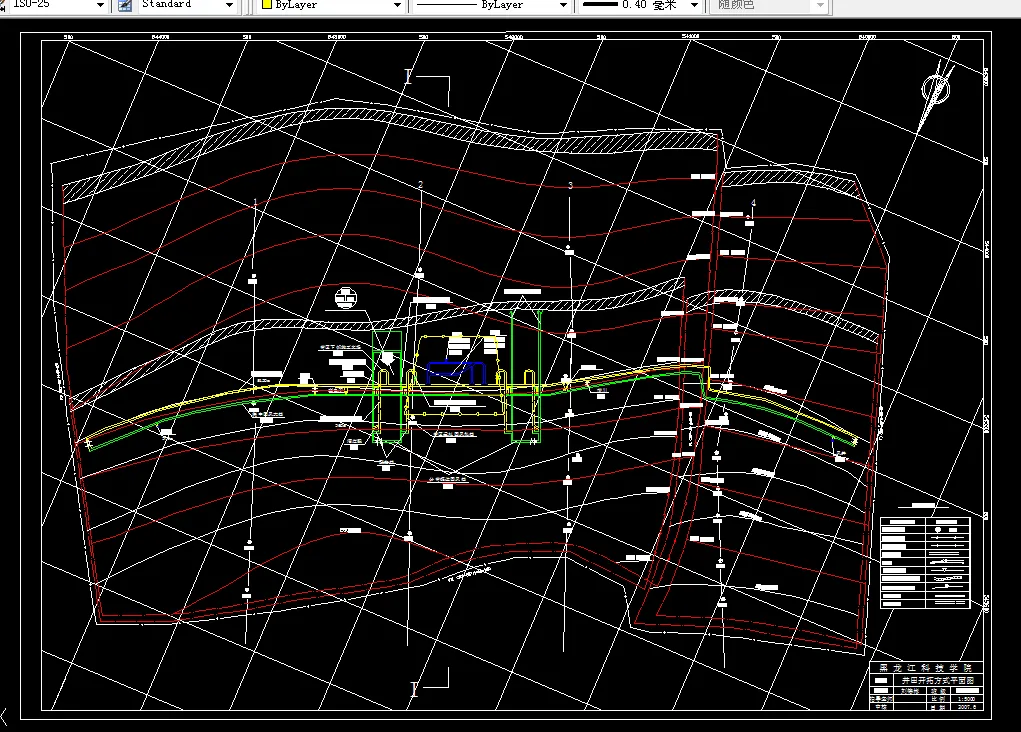Screen dimensions: 1021x732
Task: Select the round striped symbol above green shaft
Action: pos(346,298)
